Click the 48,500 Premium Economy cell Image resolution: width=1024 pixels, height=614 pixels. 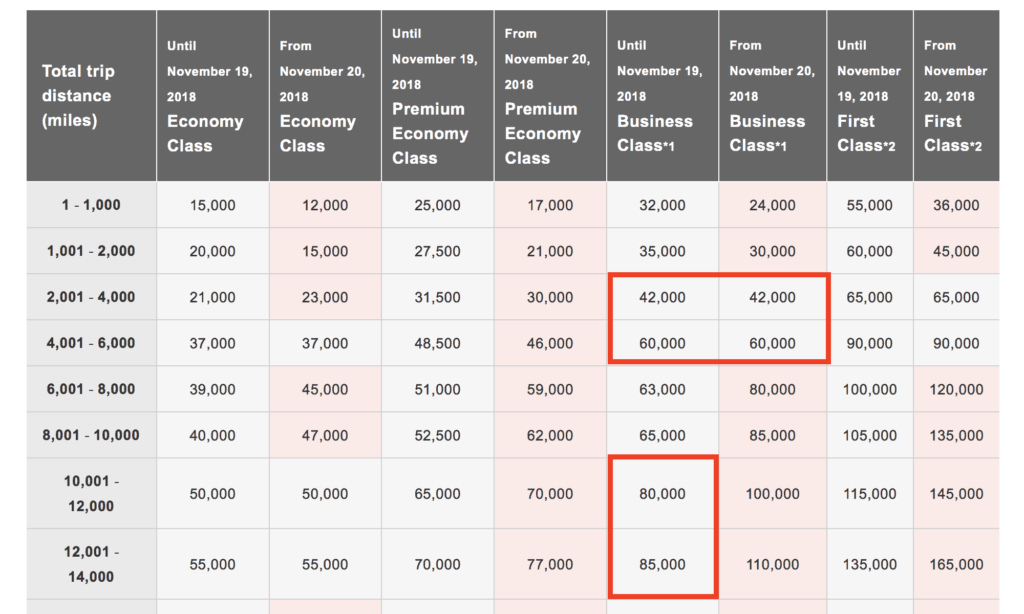[437, 343]
